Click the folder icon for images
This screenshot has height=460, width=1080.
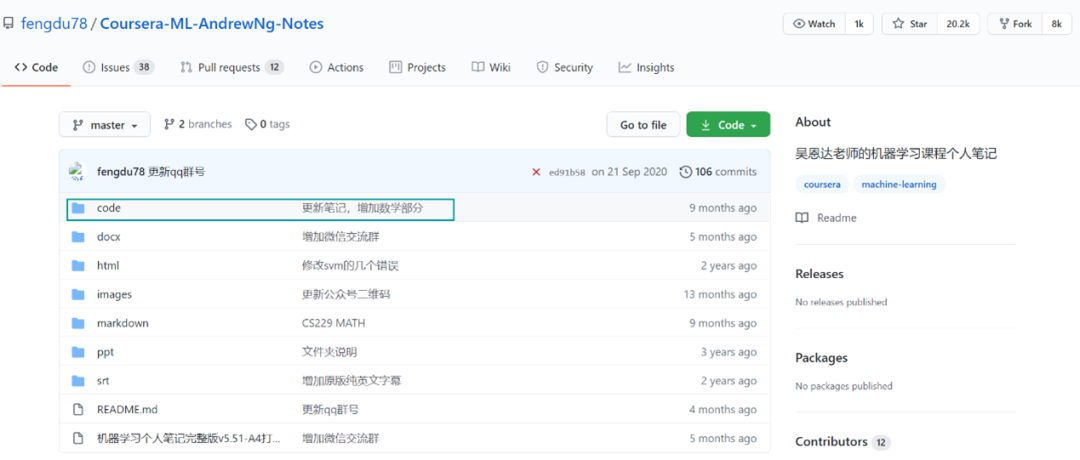point(78,294)
